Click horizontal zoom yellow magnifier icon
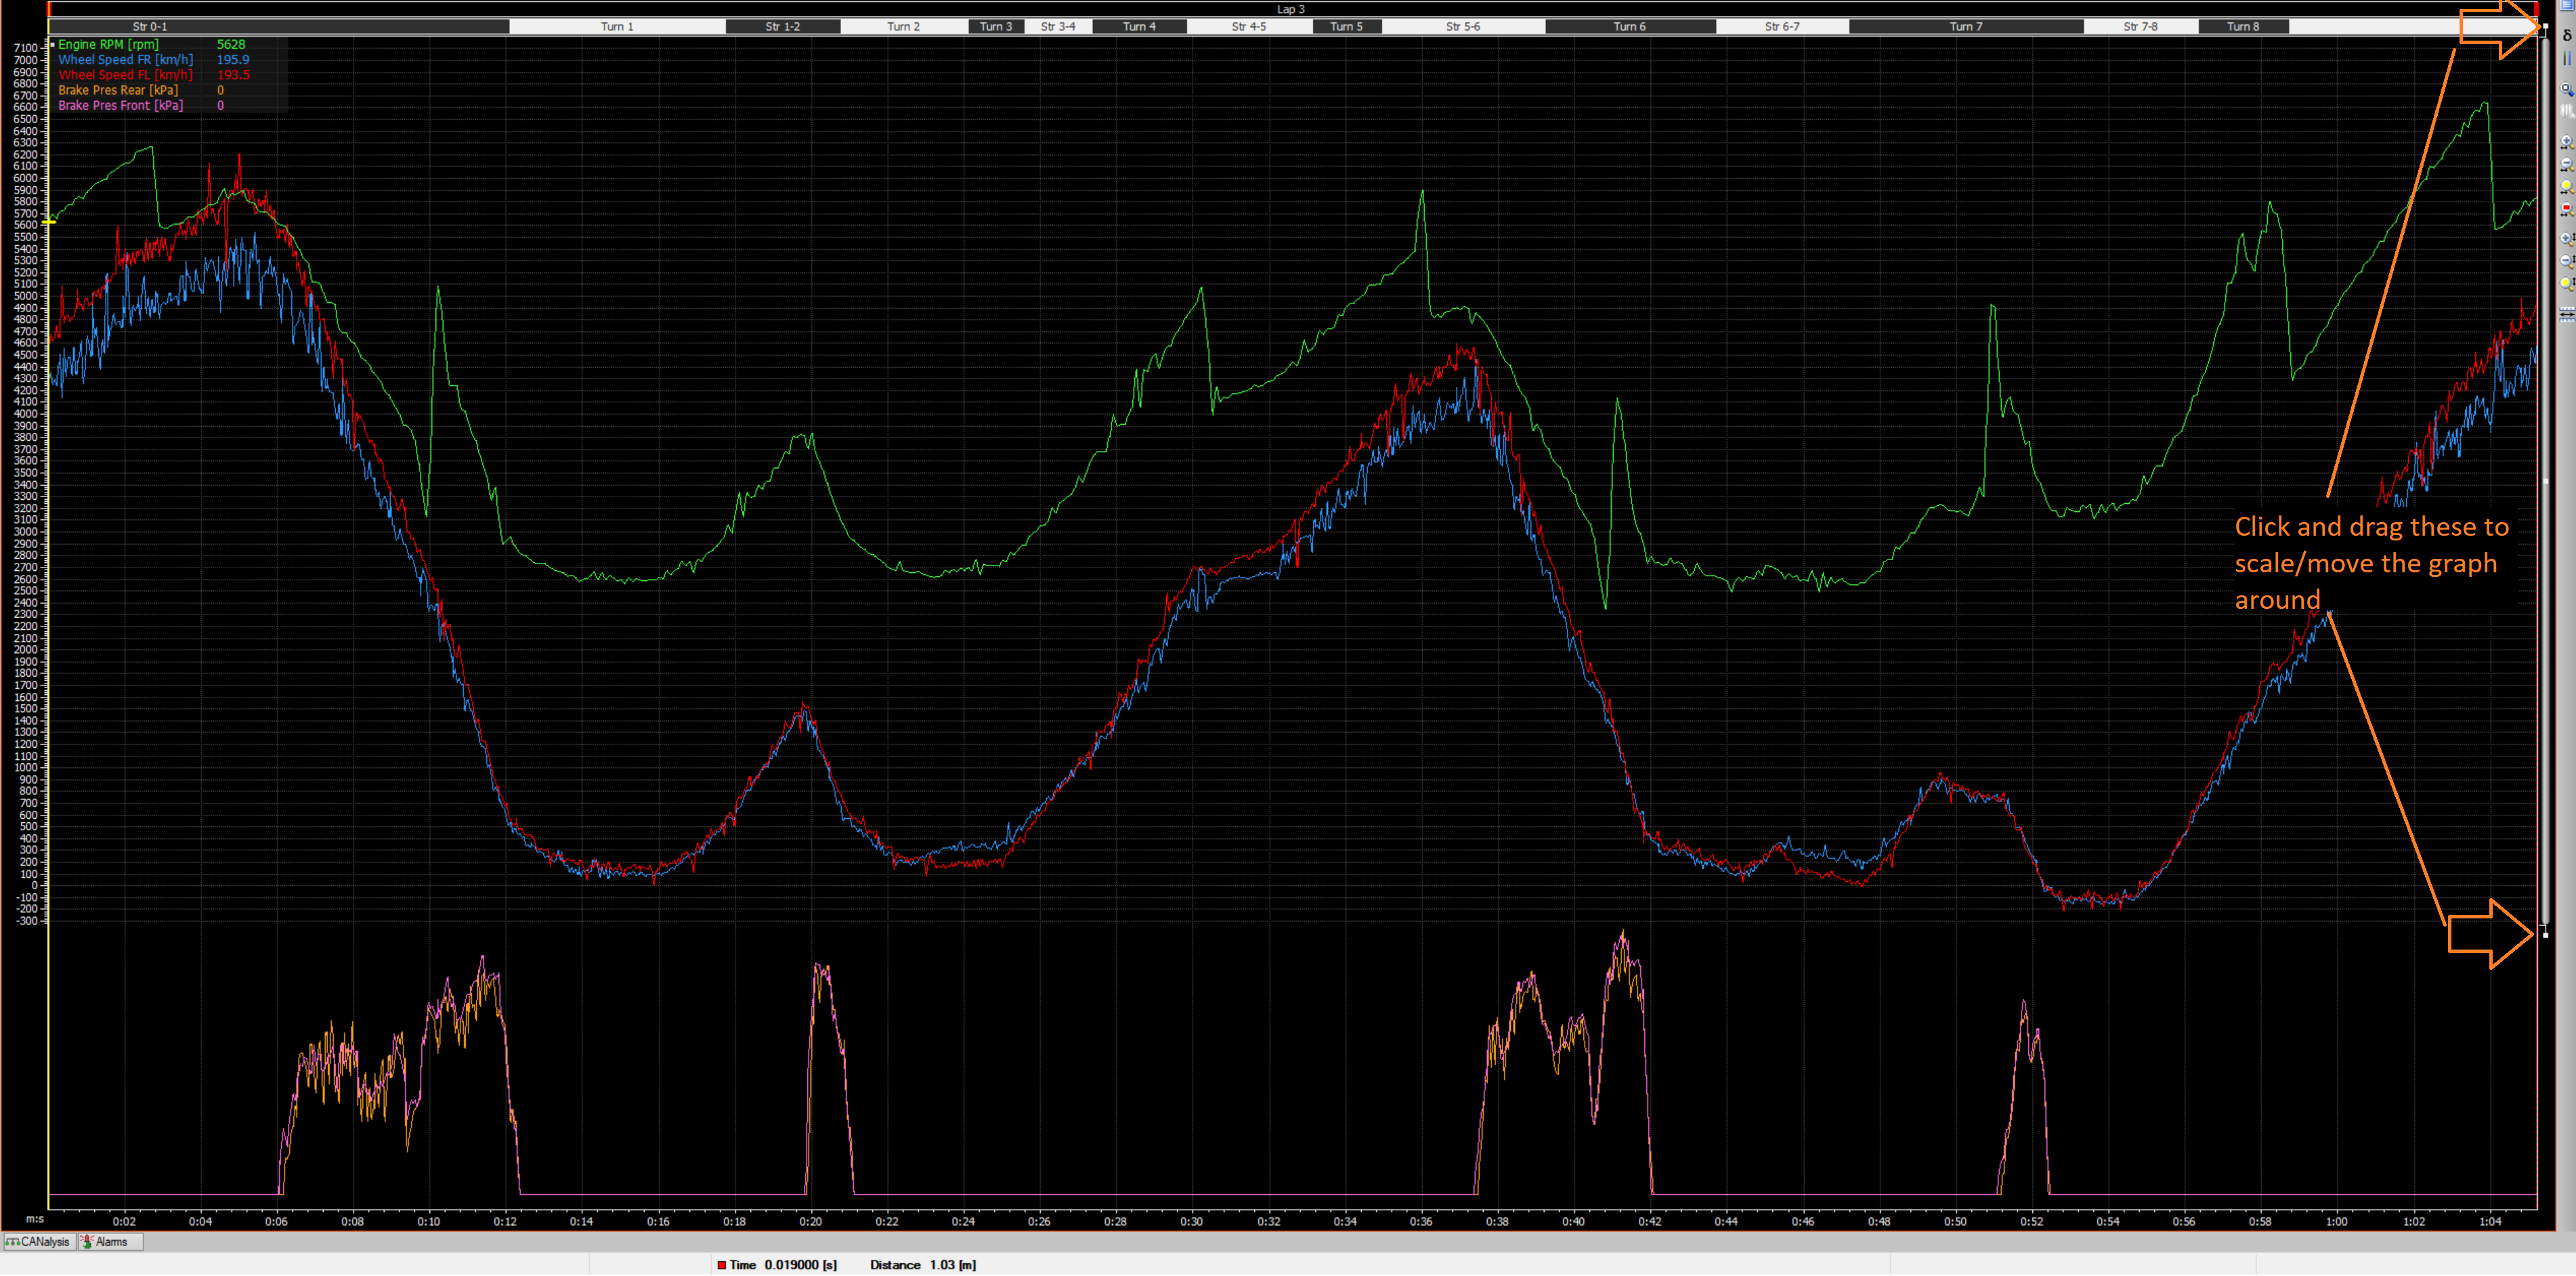This screenshot has width=2576, height=1276. 2567,187
